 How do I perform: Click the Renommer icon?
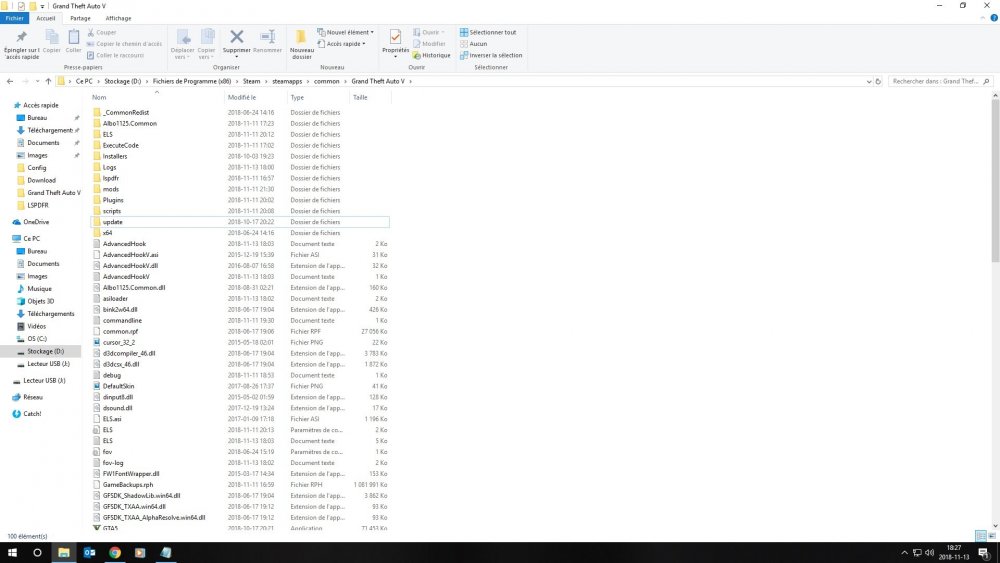click(267, 37)
